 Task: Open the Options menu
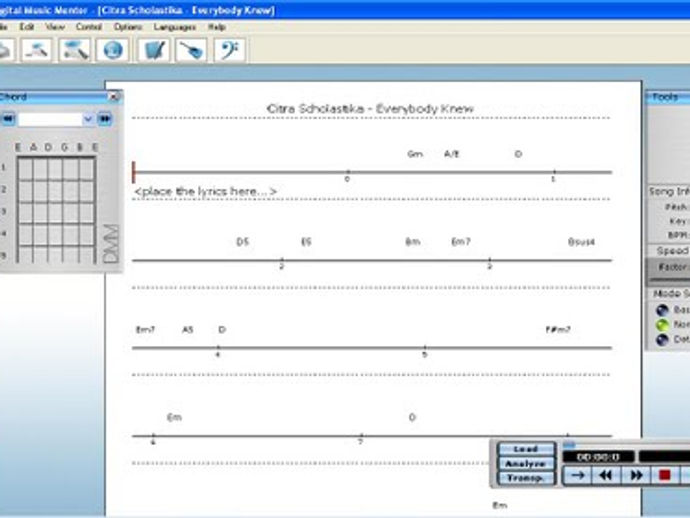tap(128, 27)
